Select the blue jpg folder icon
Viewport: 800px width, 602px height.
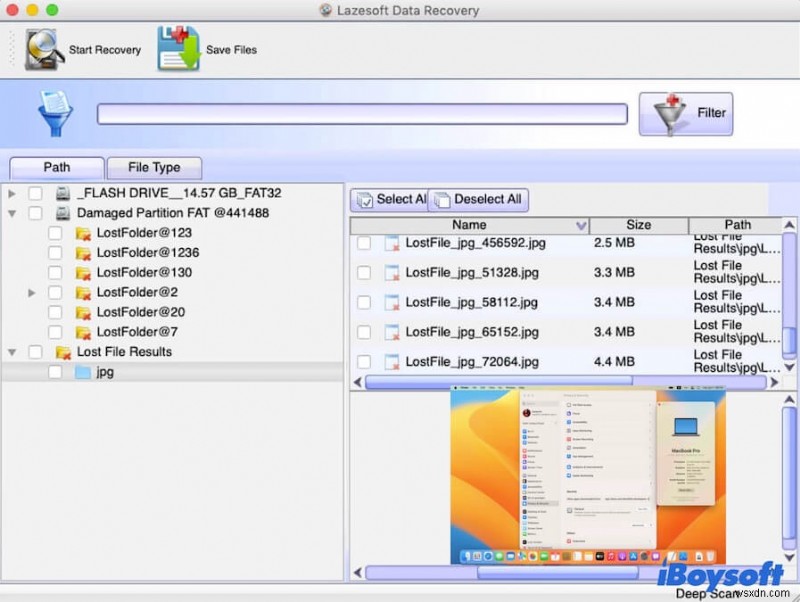point(83,372)
